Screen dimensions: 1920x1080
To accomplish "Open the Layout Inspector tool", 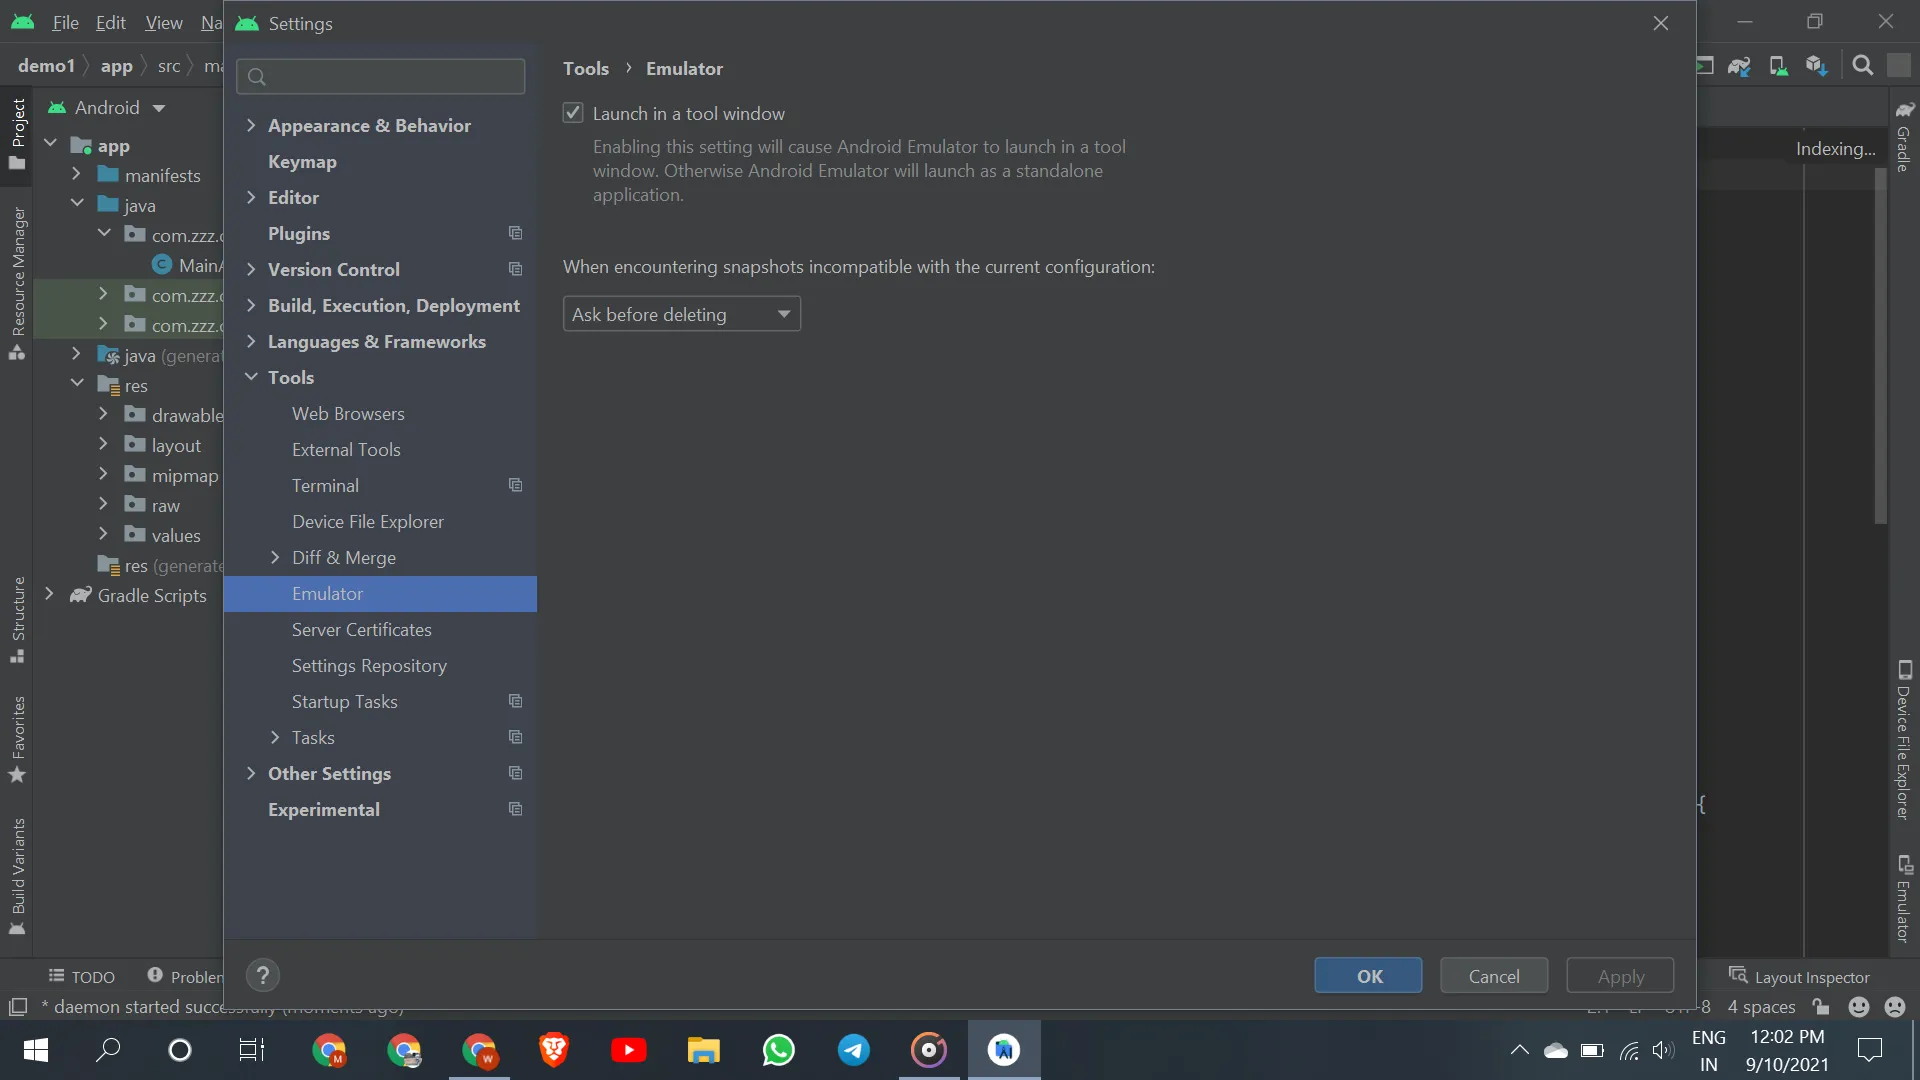I will [x=1799, y=977].
